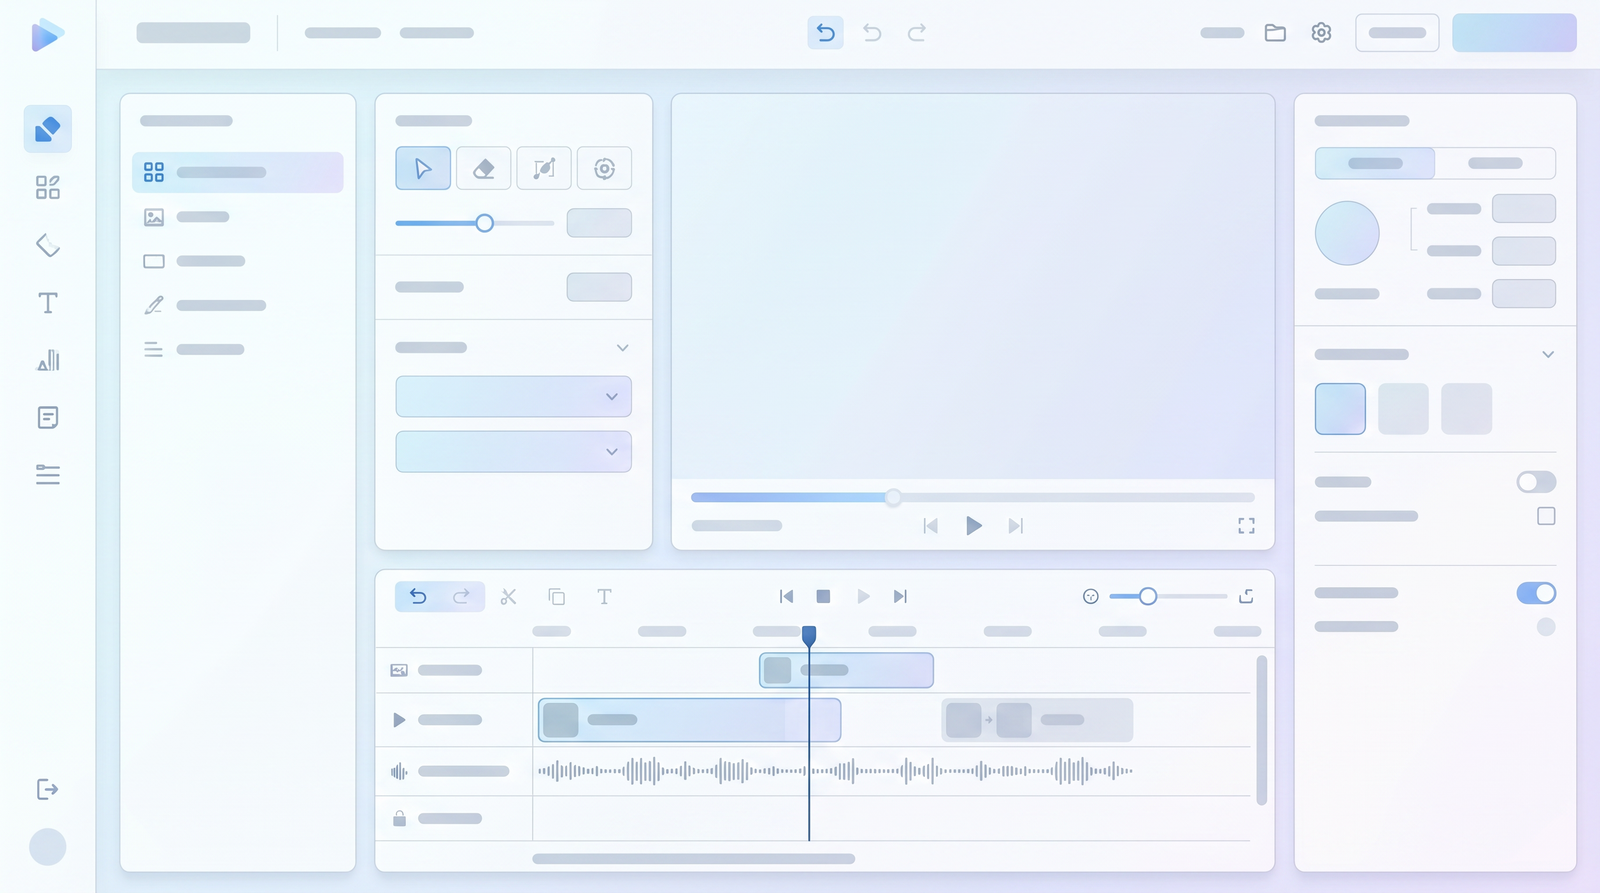Click the fullscreen icon in preview
The image size is (1600, 893).
point(1246,526)
